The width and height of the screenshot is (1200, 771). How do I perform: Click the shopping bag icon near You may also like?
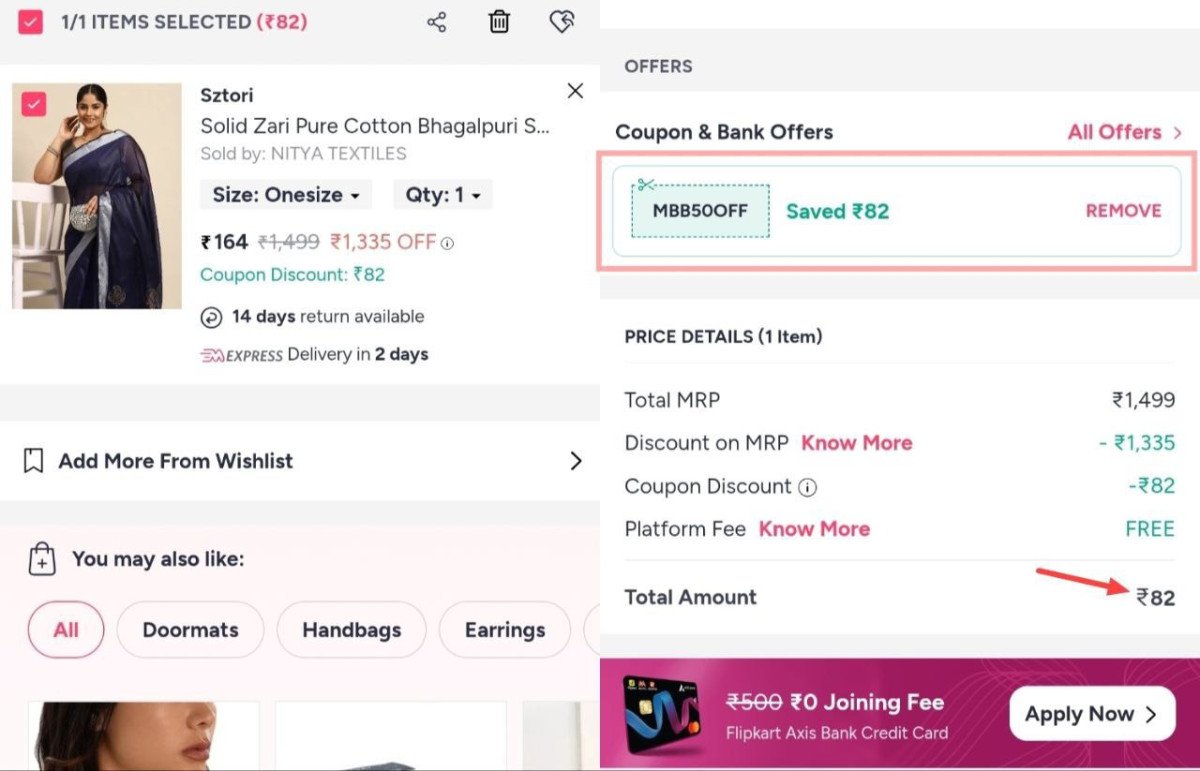coord(42,559)
